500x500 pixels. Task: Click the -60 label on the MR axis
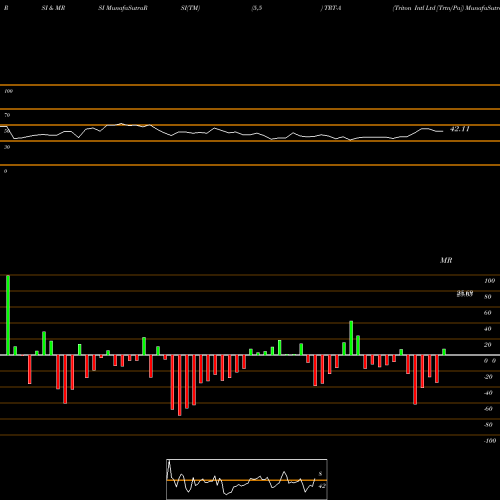[488, 409]
